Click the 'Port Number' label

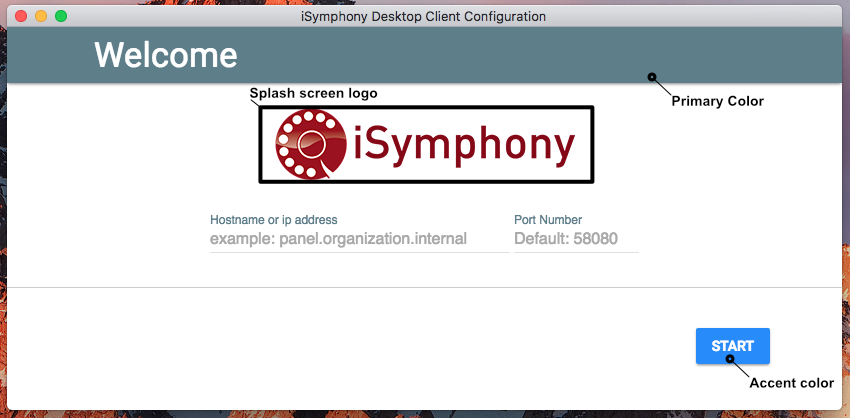point(548,220)
